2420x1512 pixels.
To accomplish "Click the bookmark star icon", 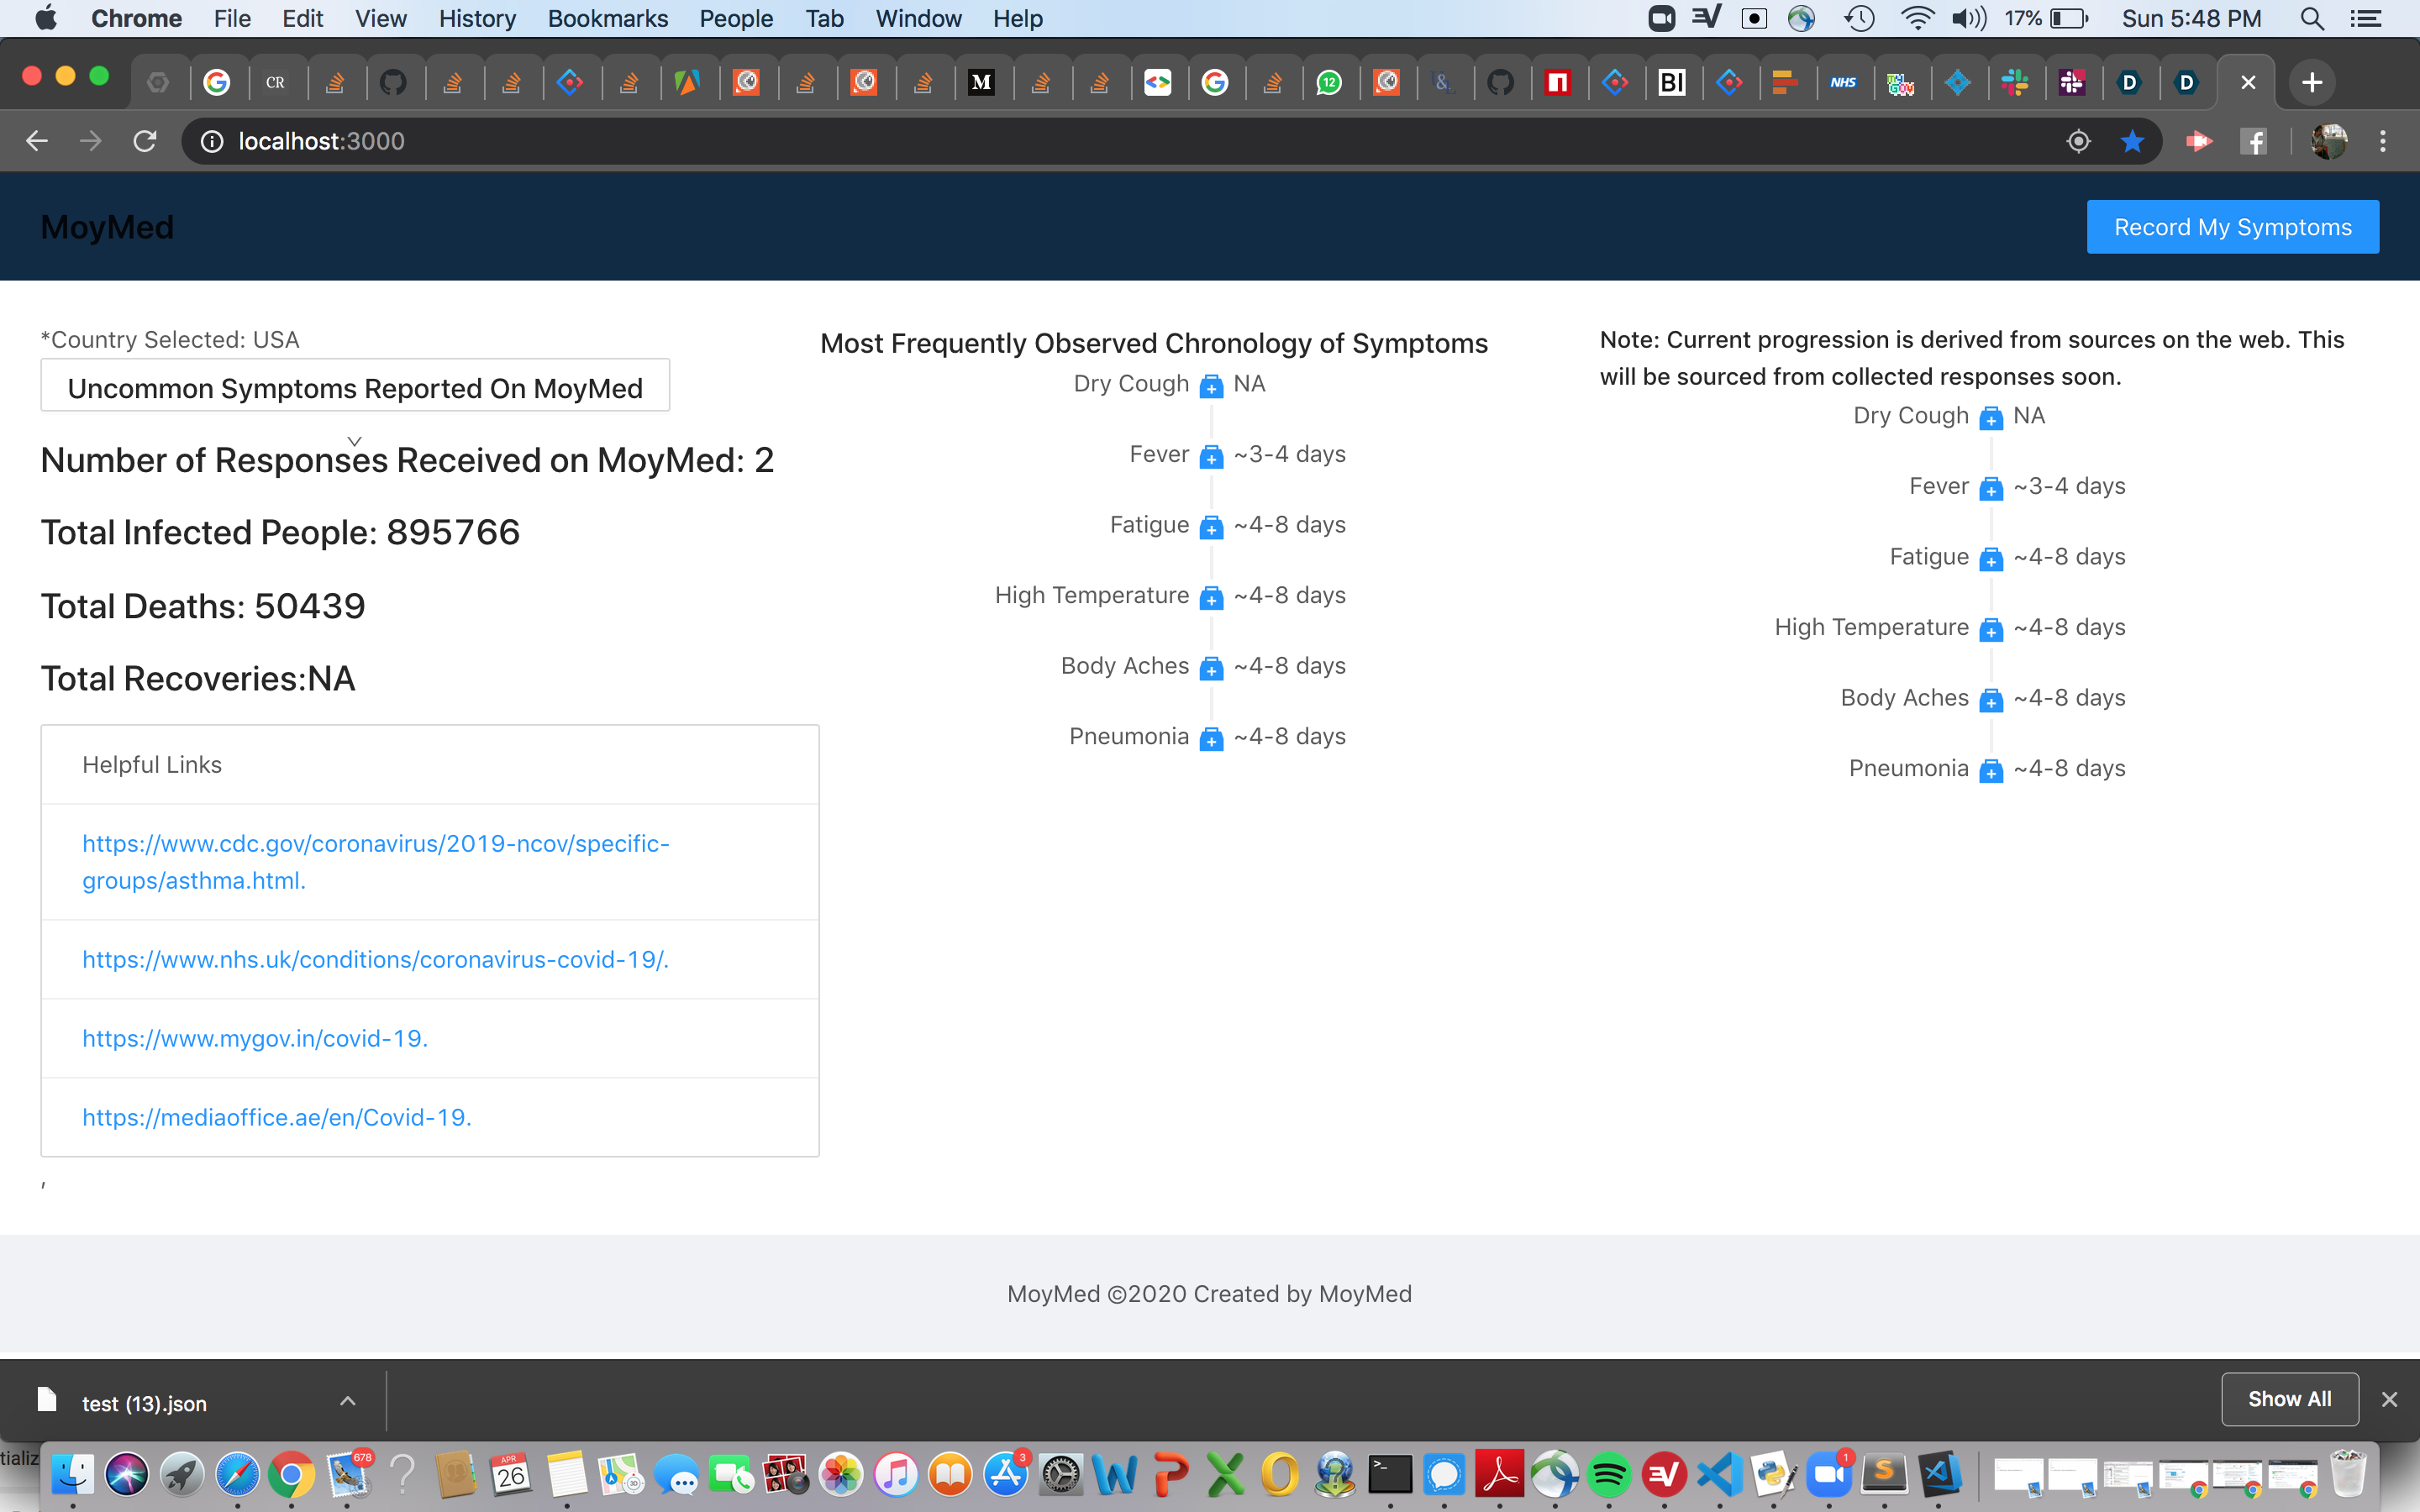I will coord(2132,141).
